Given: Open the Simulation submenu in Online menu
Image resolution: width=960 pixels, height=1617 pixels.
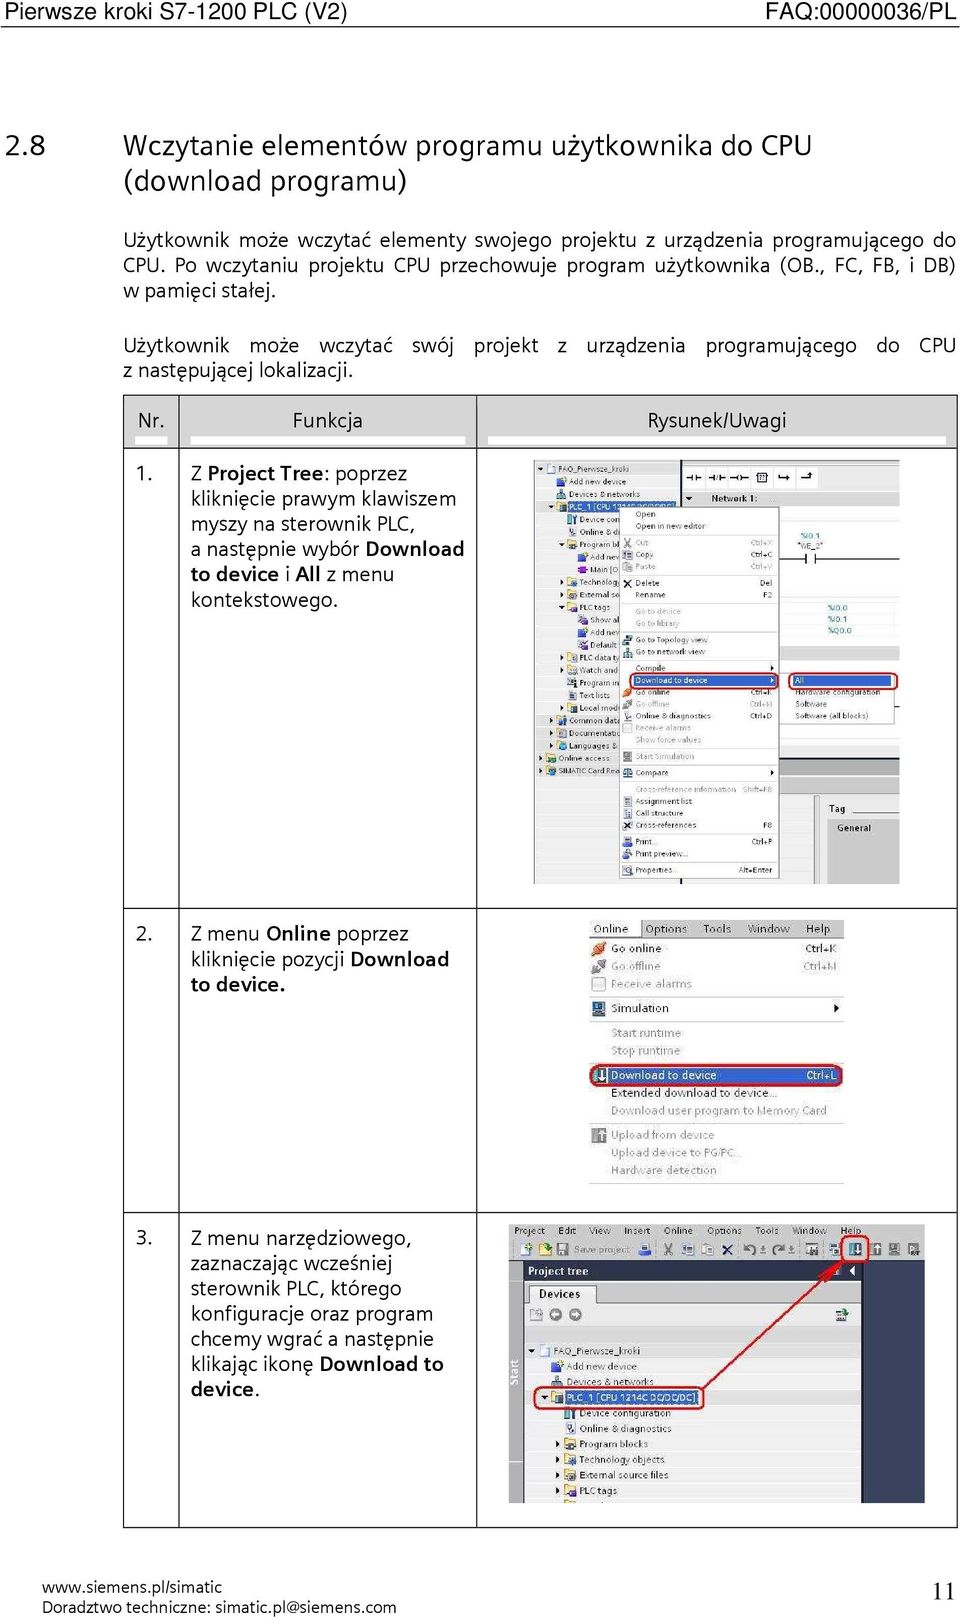Looking at the screenshot, I should click(716, 1008).
